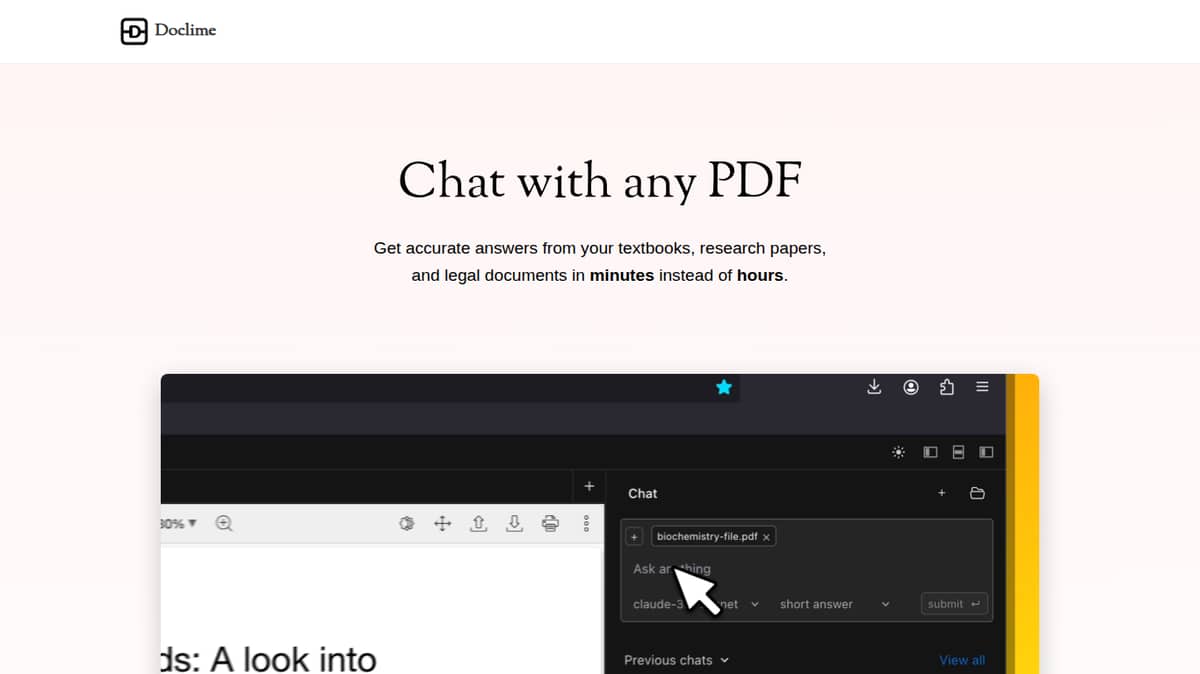Viewport: 1200px width, 674px height.
Task: Click the account profile icon
Action: pos(911,387)
